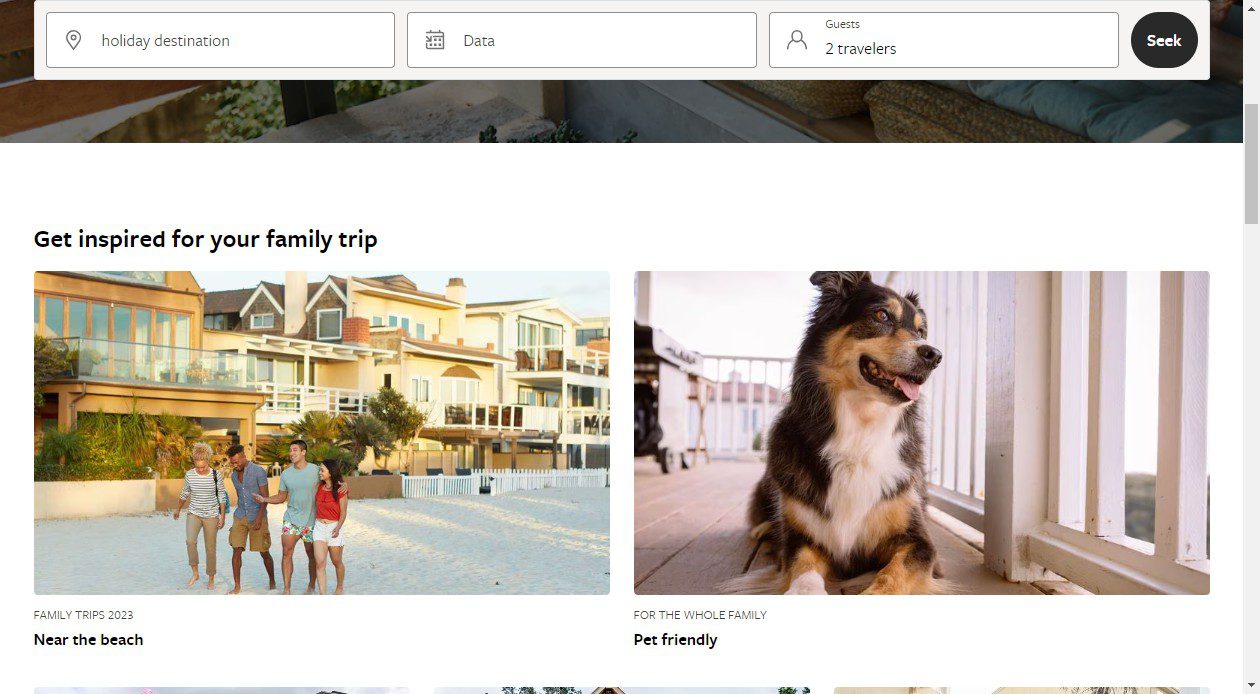This screenshot has height=694, width=1260.
Task: Open the beach houses family photo
Action: click(x=322, y=433)
